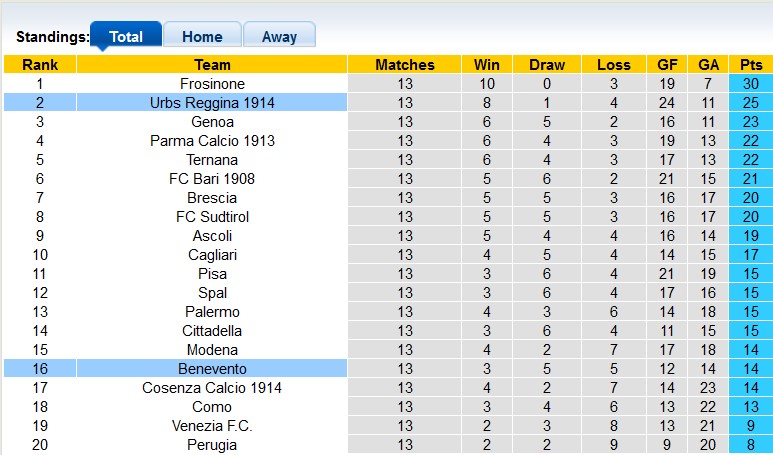The width and height of the screenshot is (773, 455).
Task: Click the Matches column header
Action: tap(405, 65)
